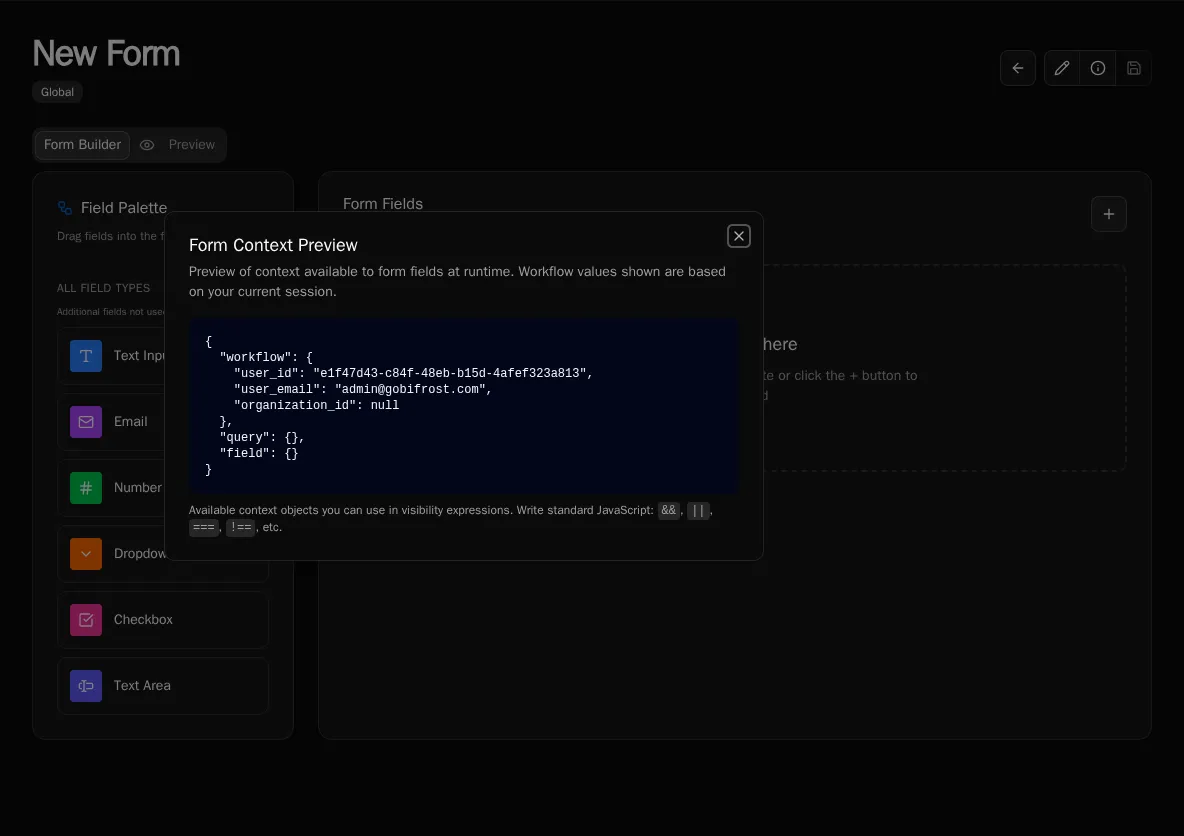Click the ALL FIELD TYPES label
The height and width of the screenshot is (836, 1184).
click(x=103, y=288)
